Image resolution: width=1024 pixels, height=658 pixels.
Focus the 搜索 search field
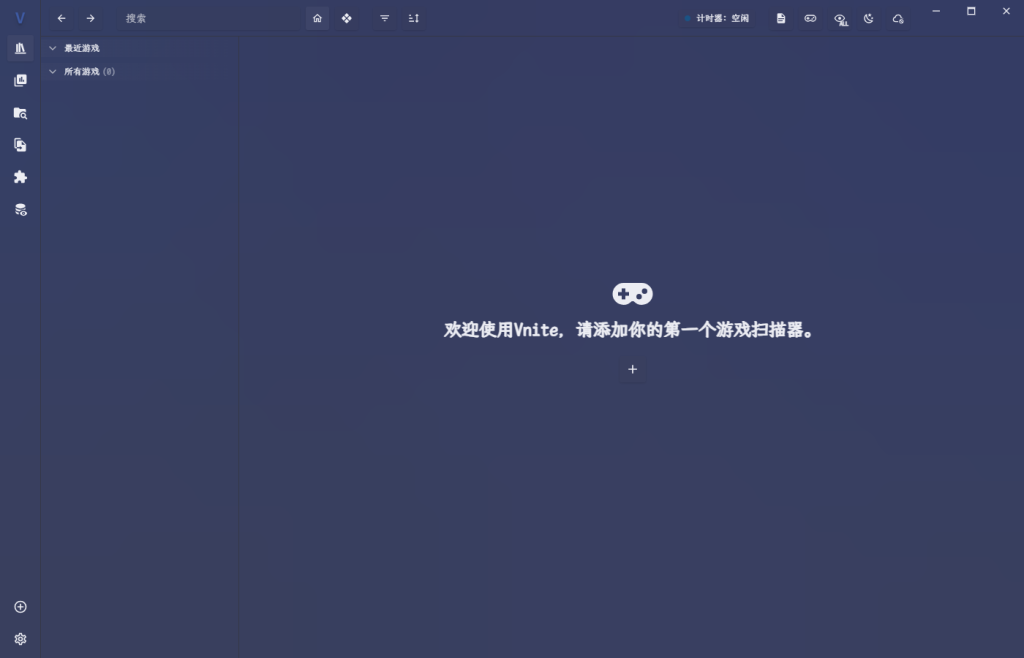[208, 18]
